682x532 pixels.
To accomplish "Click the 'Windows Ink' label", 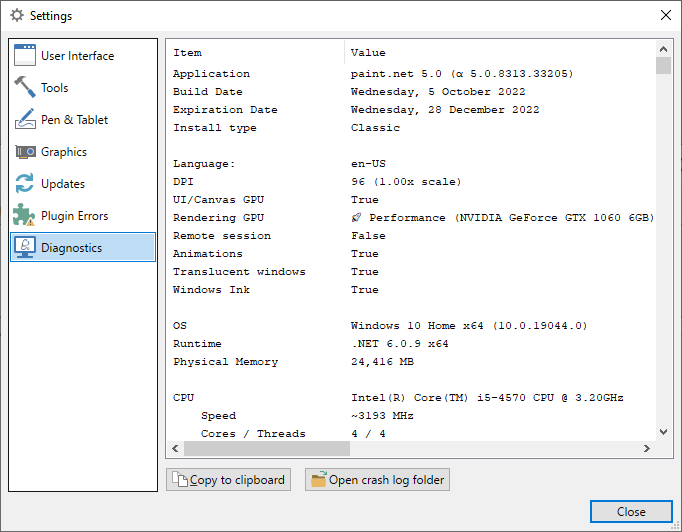I will click(x=211, y=290).
